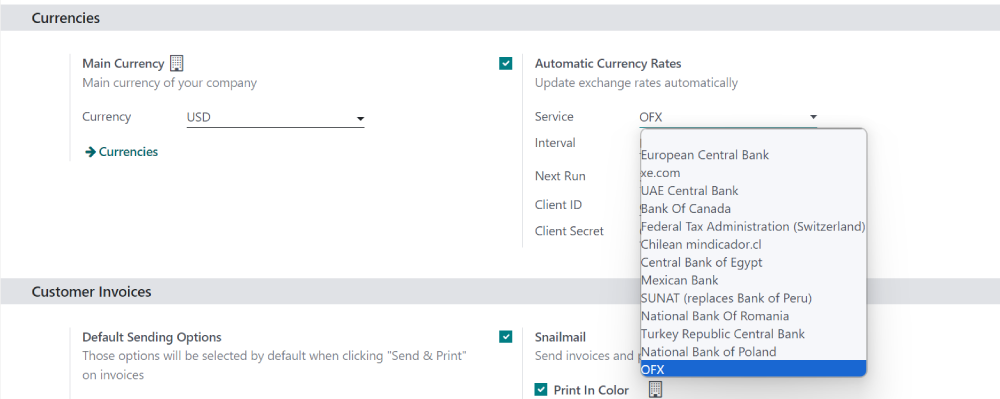Collapse the Service dropdown showing OFX
The image size is (1000, 399).
728,117
